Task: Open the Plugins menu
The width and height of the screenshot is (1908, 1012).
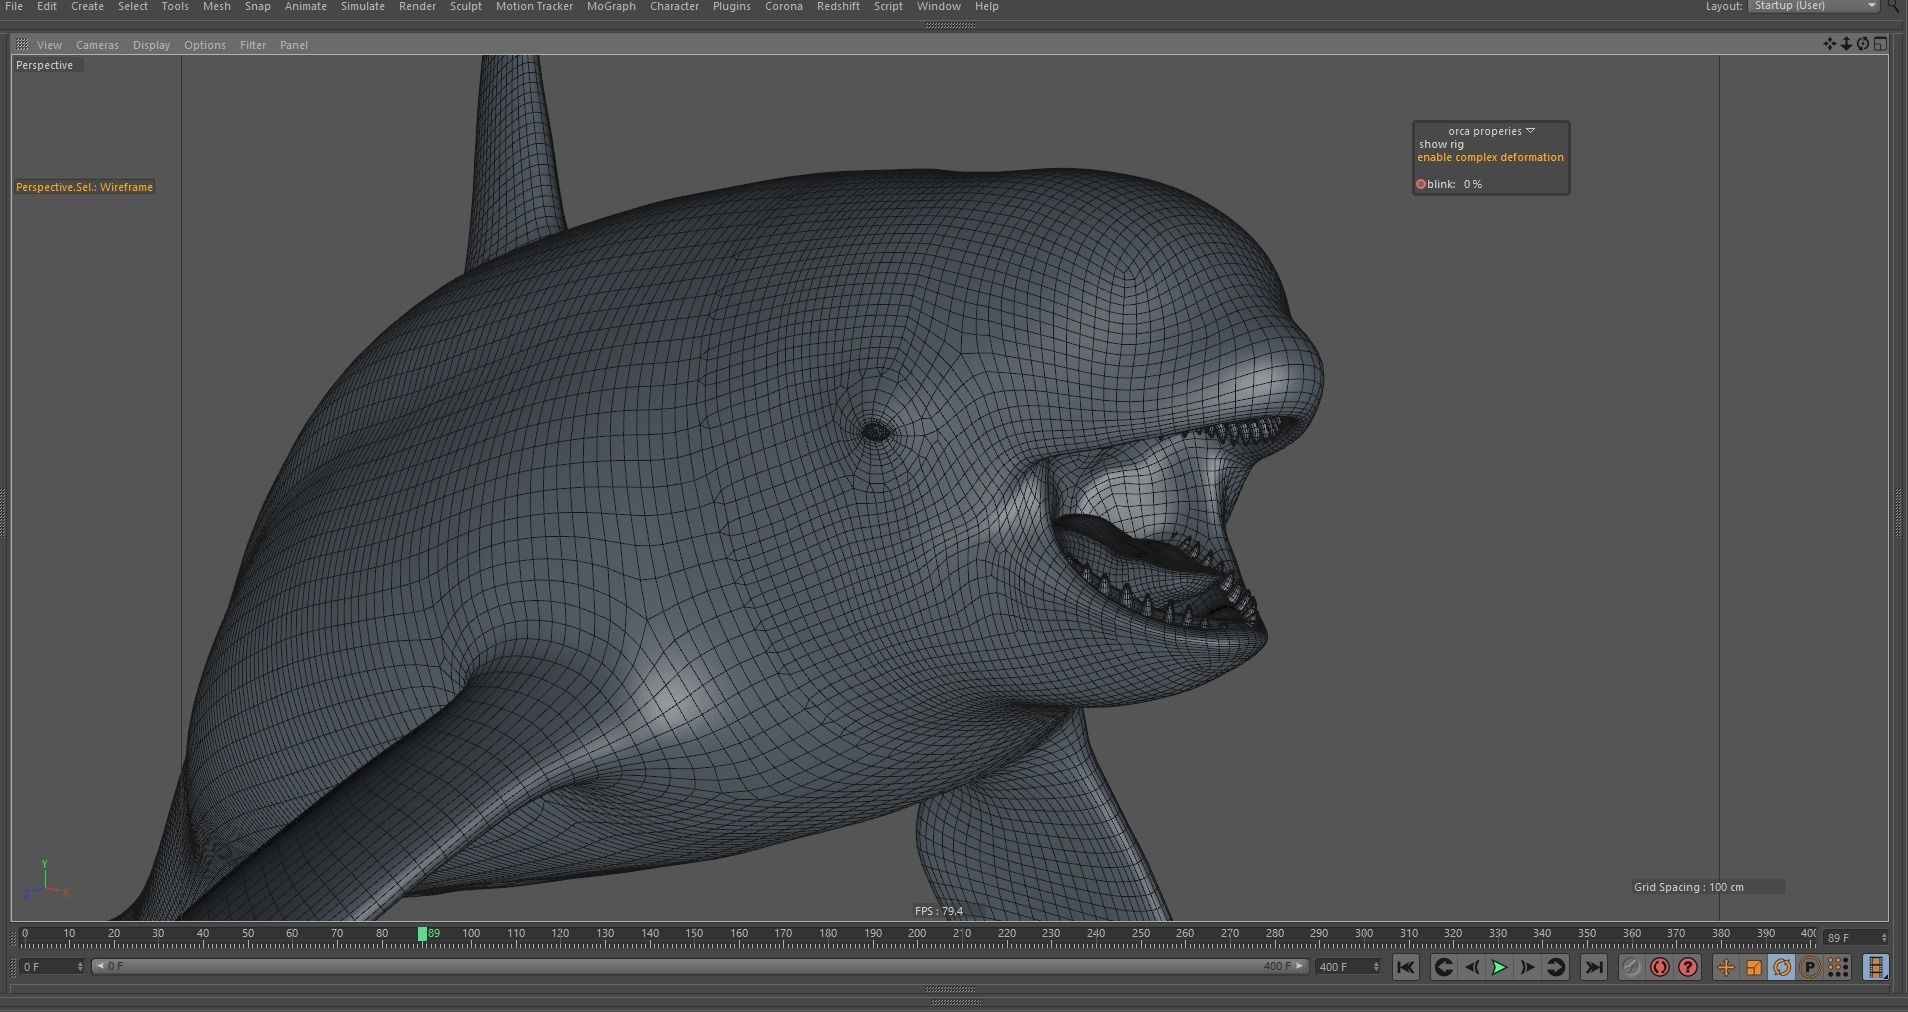Action: coord(732,6)
